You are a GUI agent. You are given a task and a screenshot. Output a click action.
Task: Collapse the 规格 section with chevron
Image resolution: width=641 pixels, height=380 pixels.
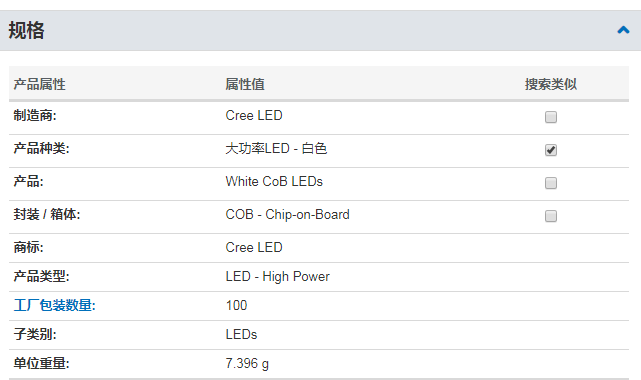(x=623, y=30)
